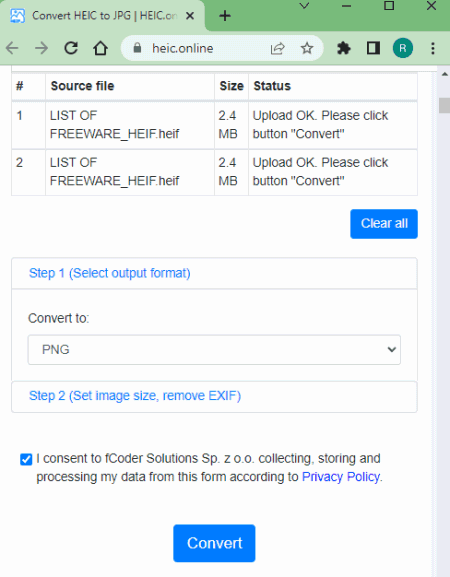This screenshot has height=577, width=450.
Task: Open Chrome three-dot menu
Action: coord(433,48)
